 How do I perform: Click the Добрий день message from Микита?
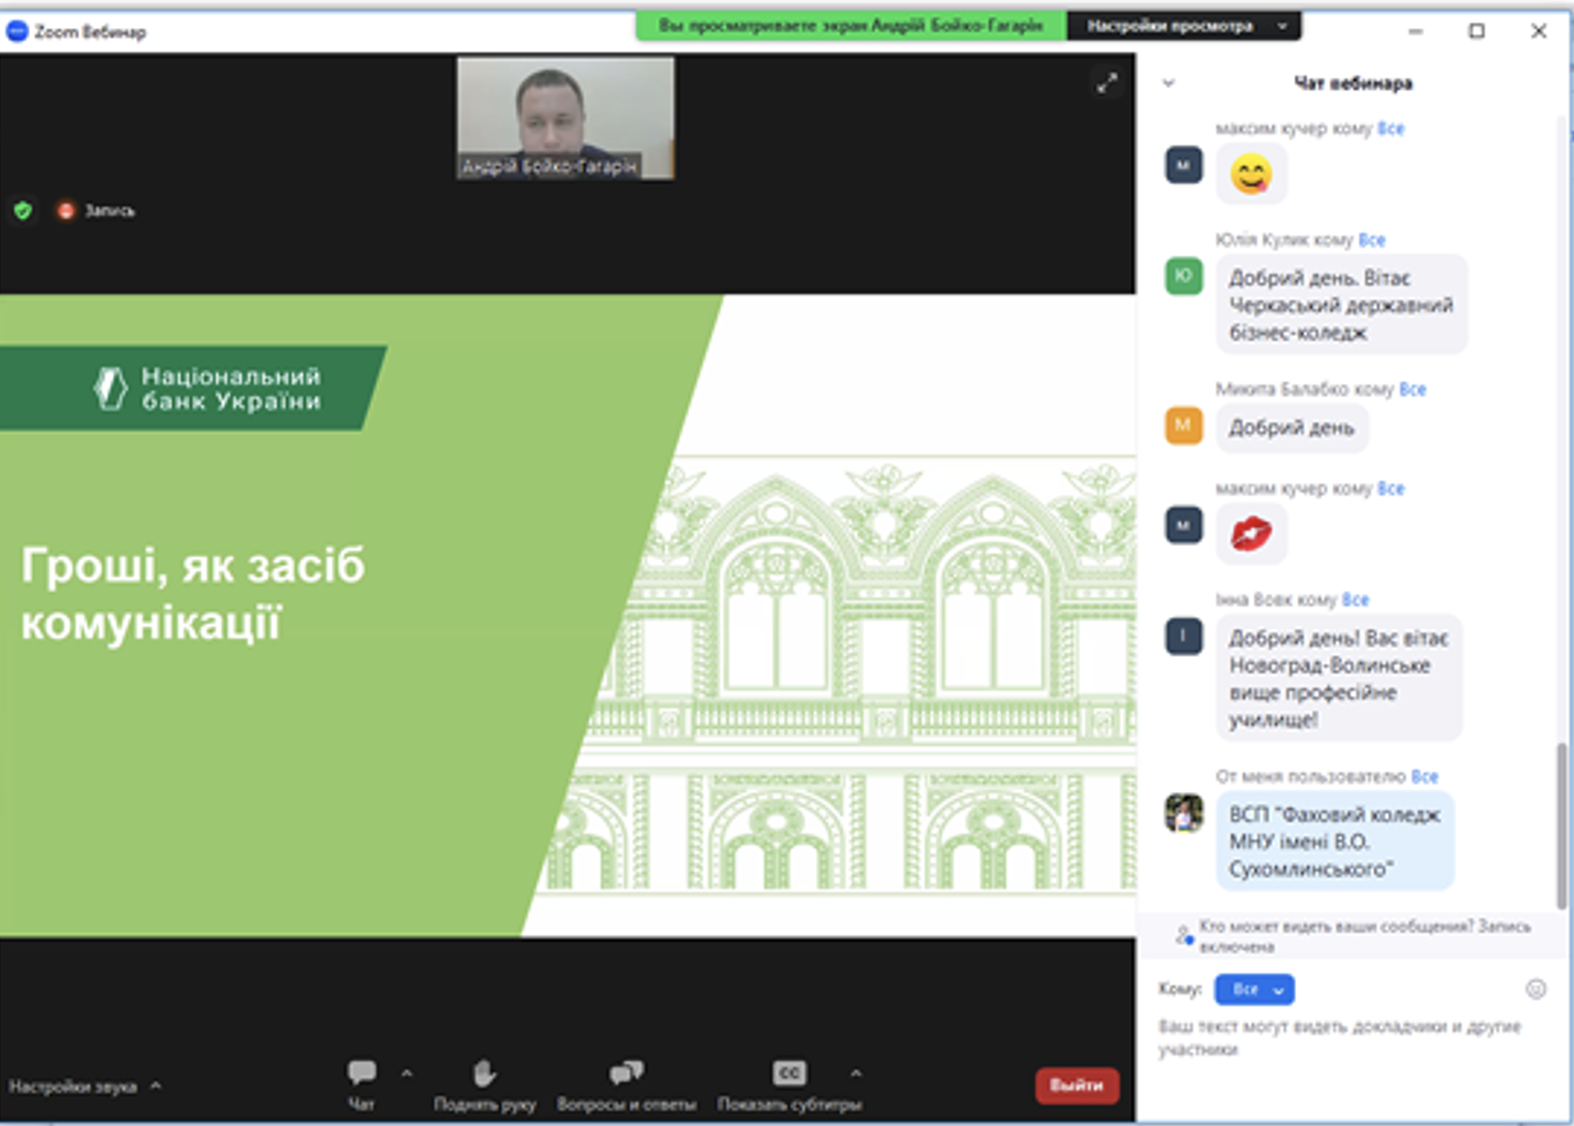click(x=1292, y=428)
